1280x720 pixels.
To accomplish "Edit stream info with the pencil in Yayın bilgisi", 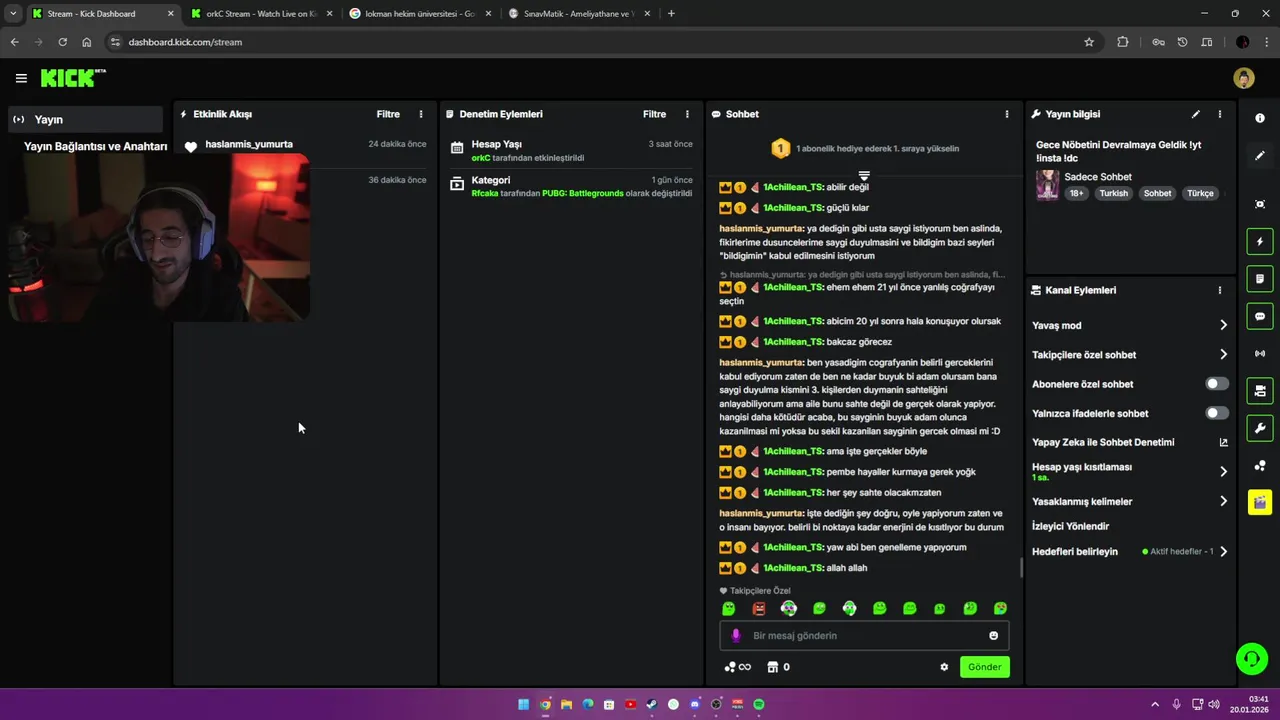I will (x=1196, y=114).
